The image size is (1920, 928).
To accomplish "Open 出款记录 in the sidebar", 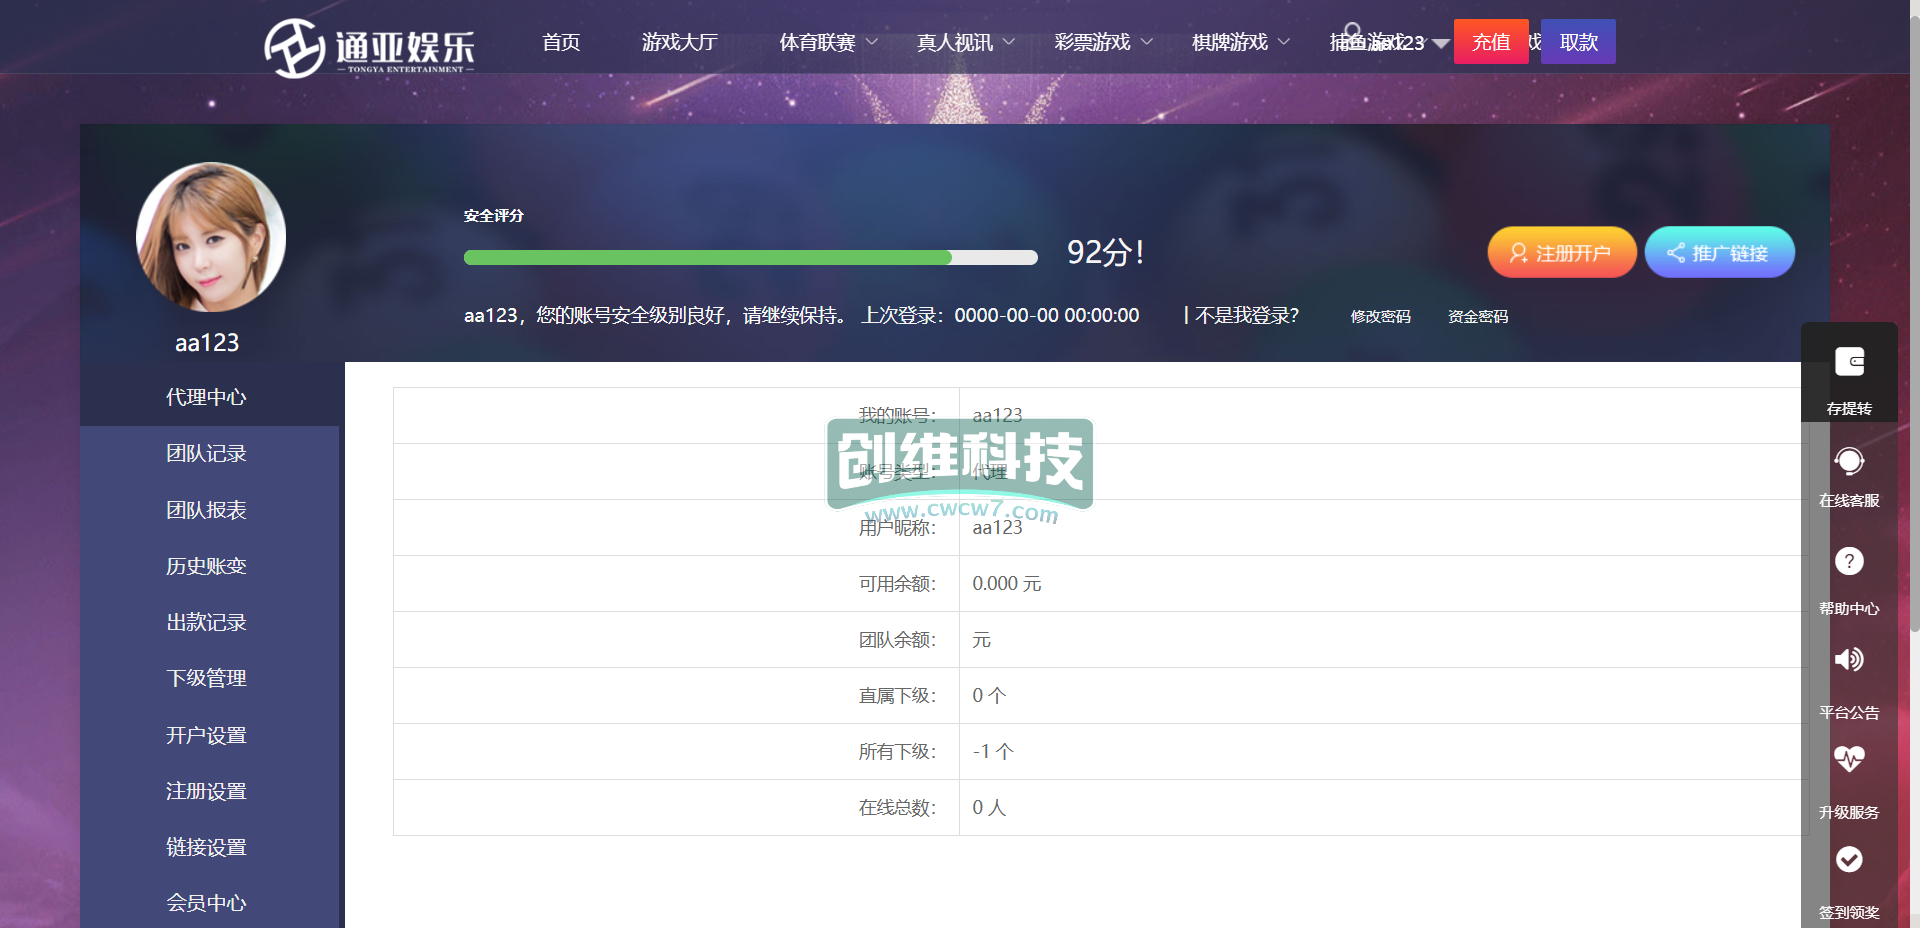I will coord(206,622).
